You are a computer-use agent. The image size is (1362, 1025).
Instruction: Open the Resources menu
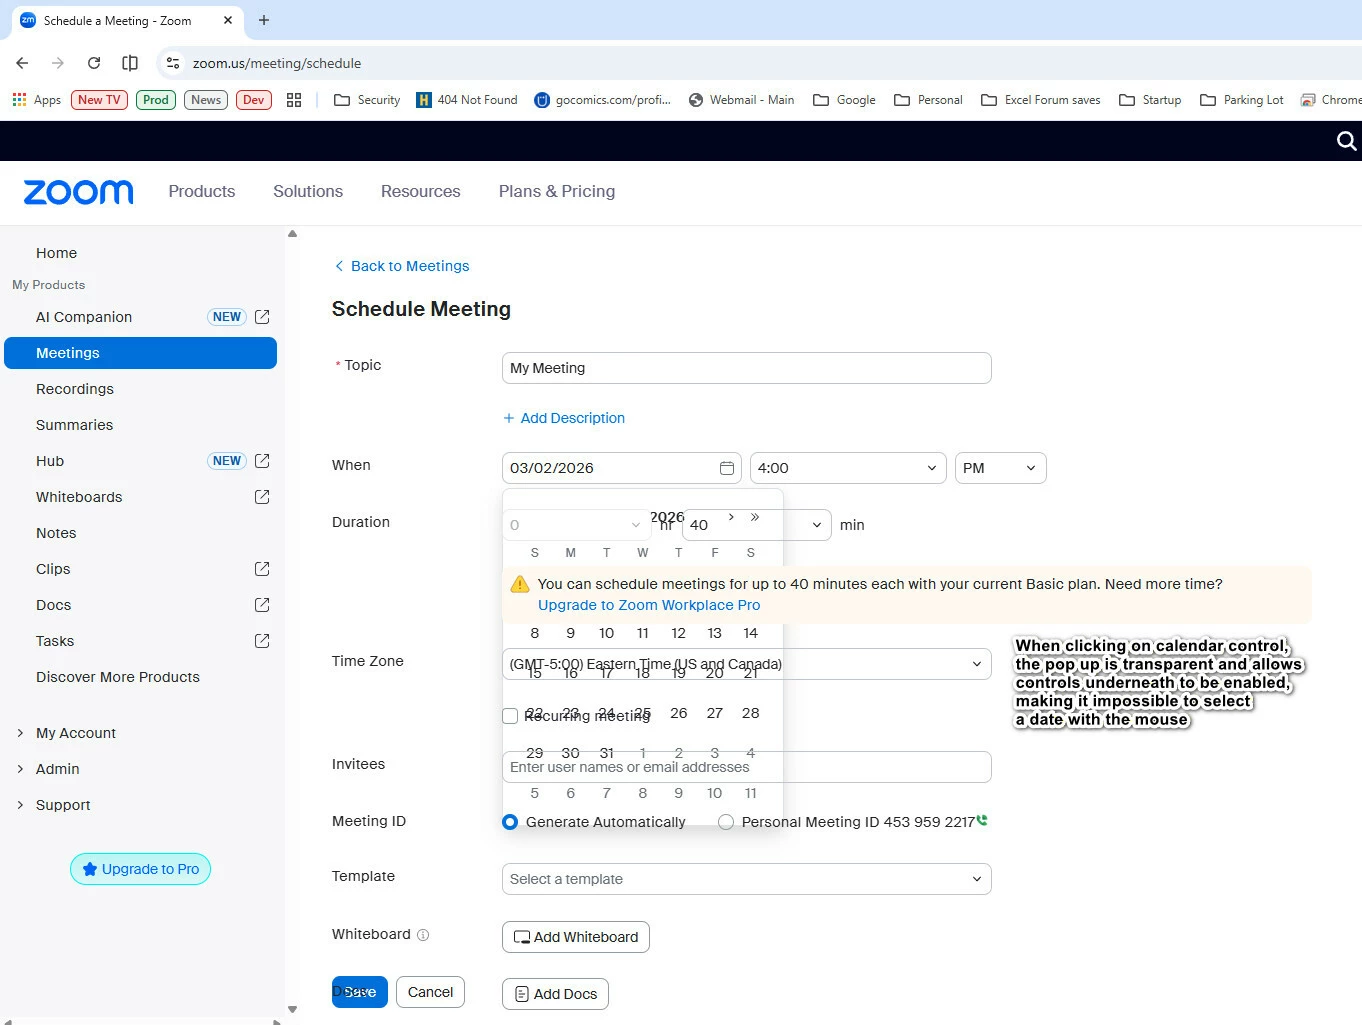(x=421, y=191)
